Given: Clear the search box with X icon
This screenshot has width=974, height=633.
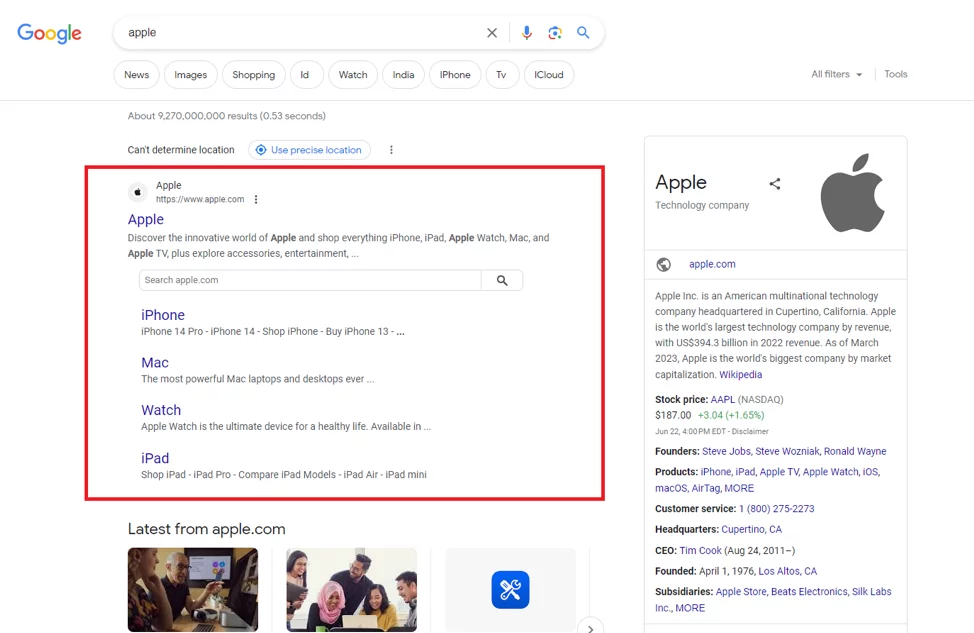Looking at the screenshot, I should point(492,33).
